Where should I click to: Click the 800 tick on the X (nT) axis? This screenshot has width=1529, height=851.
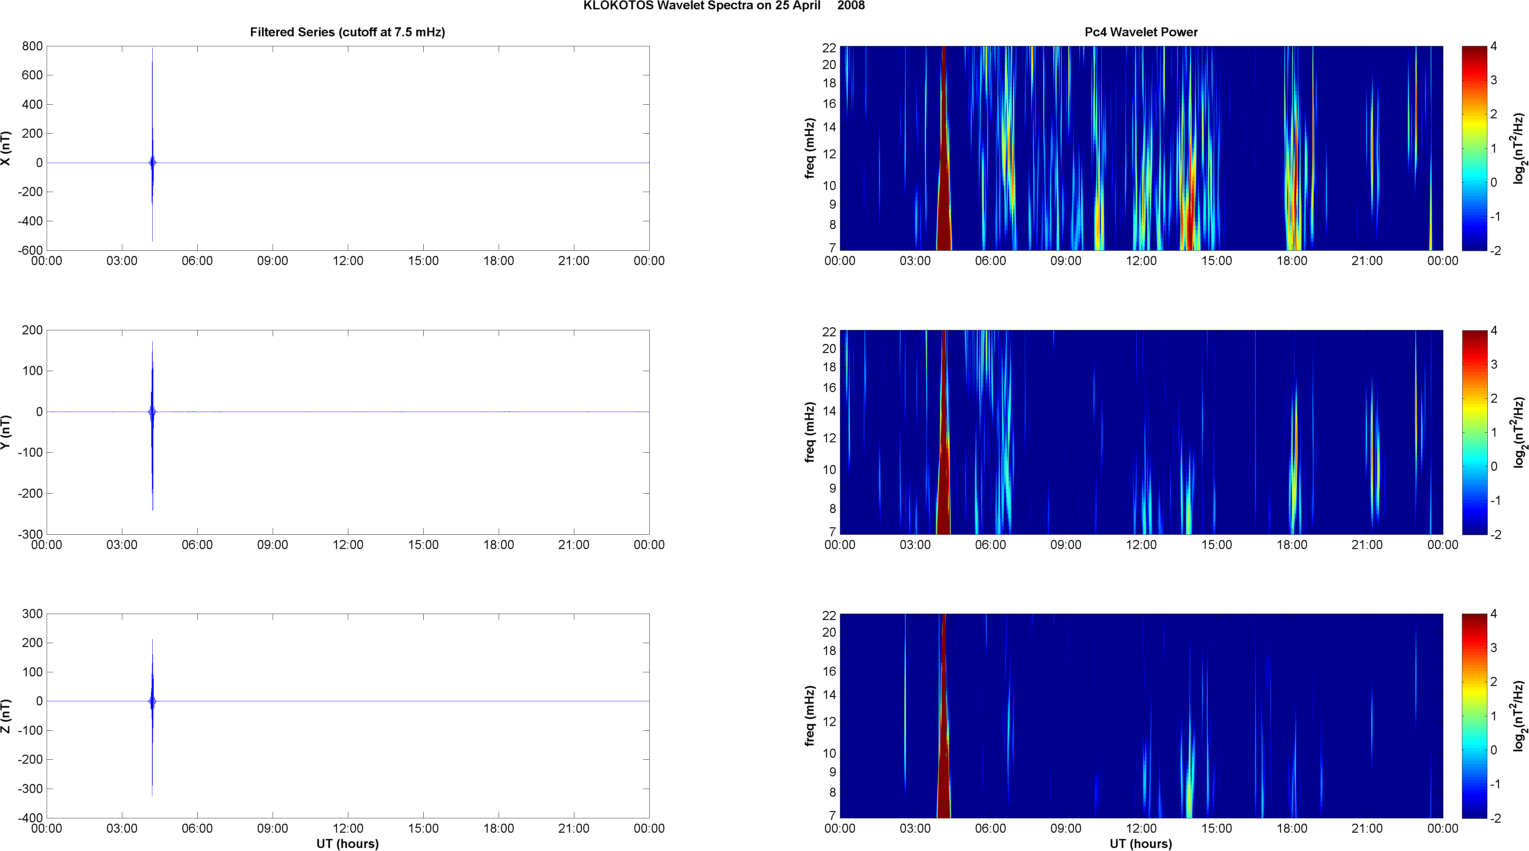(x=32, y=46)
